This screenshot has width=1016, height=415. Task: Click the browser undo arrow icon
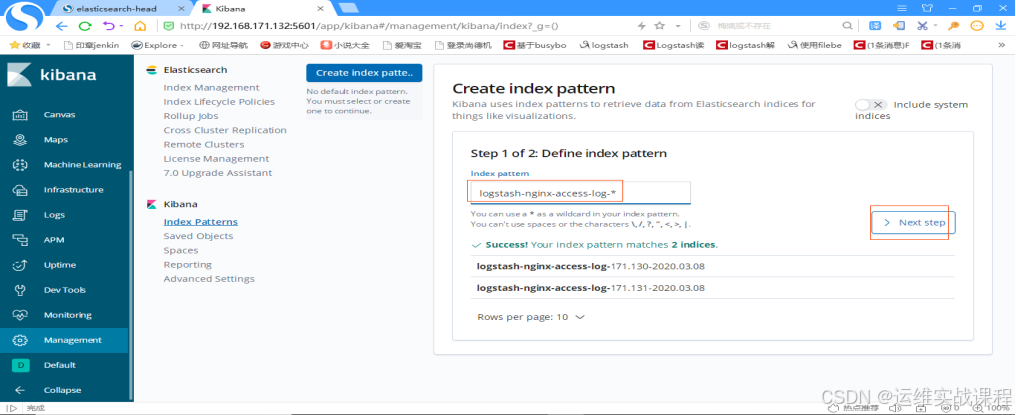point(108,26)
